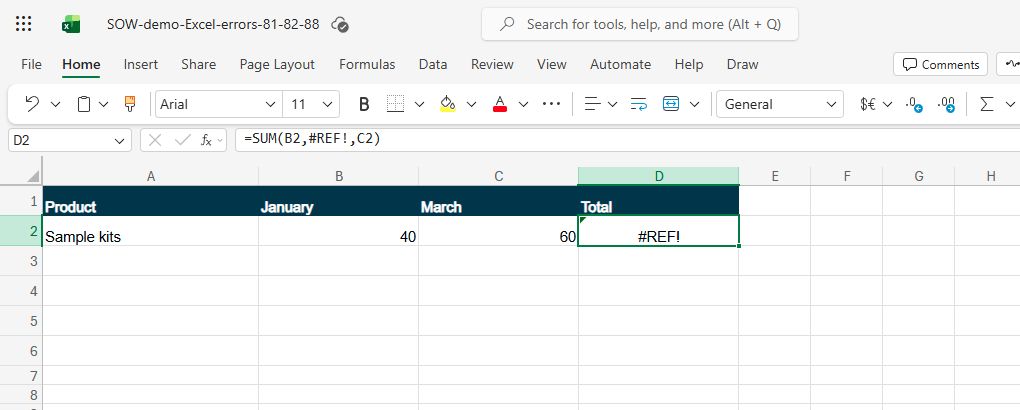Image resolution: width=1020 pixels, height=410 pixels.
Task: Click the Search for tools search box
Action: (639, 25)
